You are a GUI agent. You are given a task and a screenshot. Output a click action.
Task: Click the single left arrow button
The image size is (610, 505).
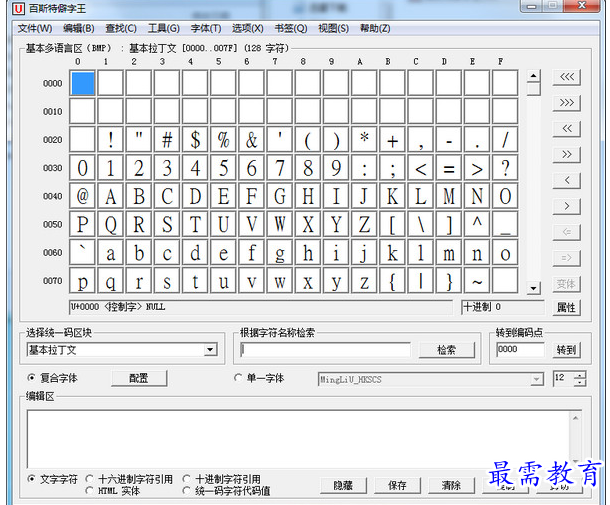(567, 181)
